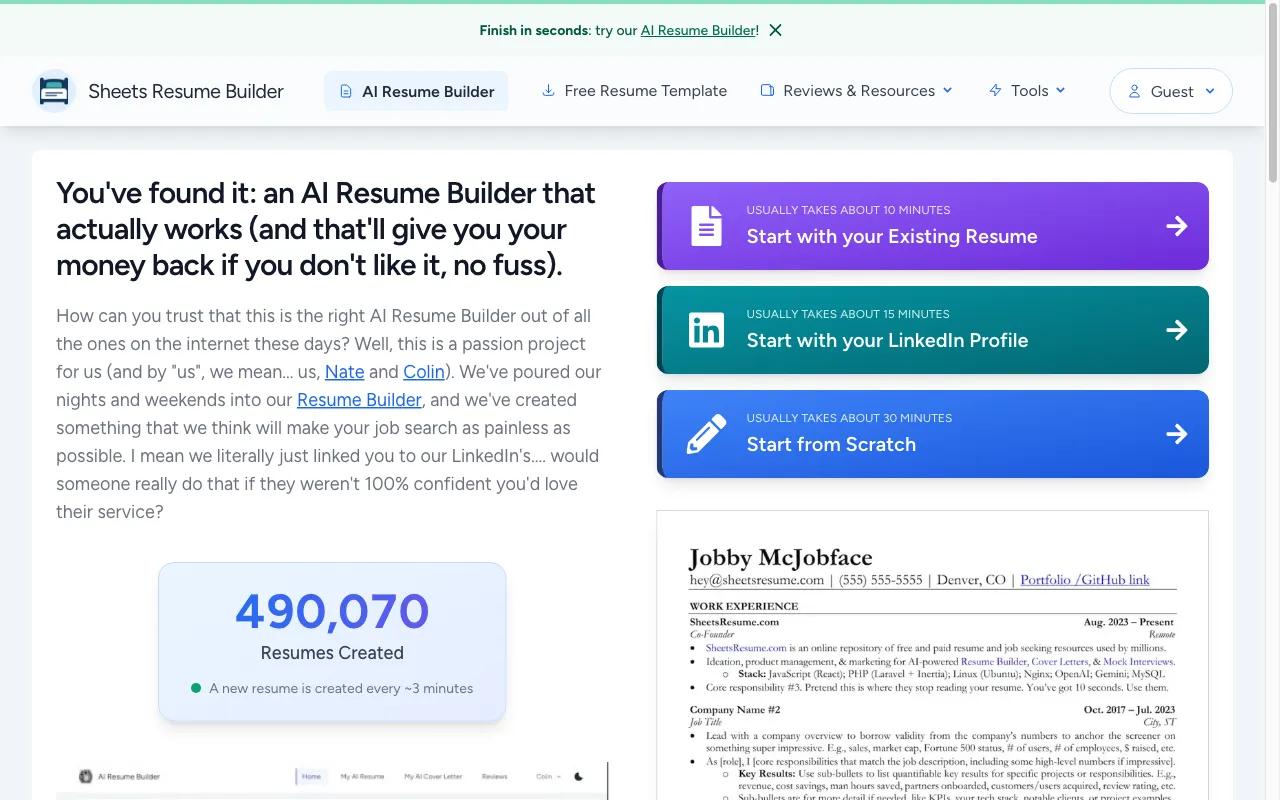This screenshot has width=1280, height=800.
Task: Click the arrow on Start from Scratch card
Action: 1177,434
